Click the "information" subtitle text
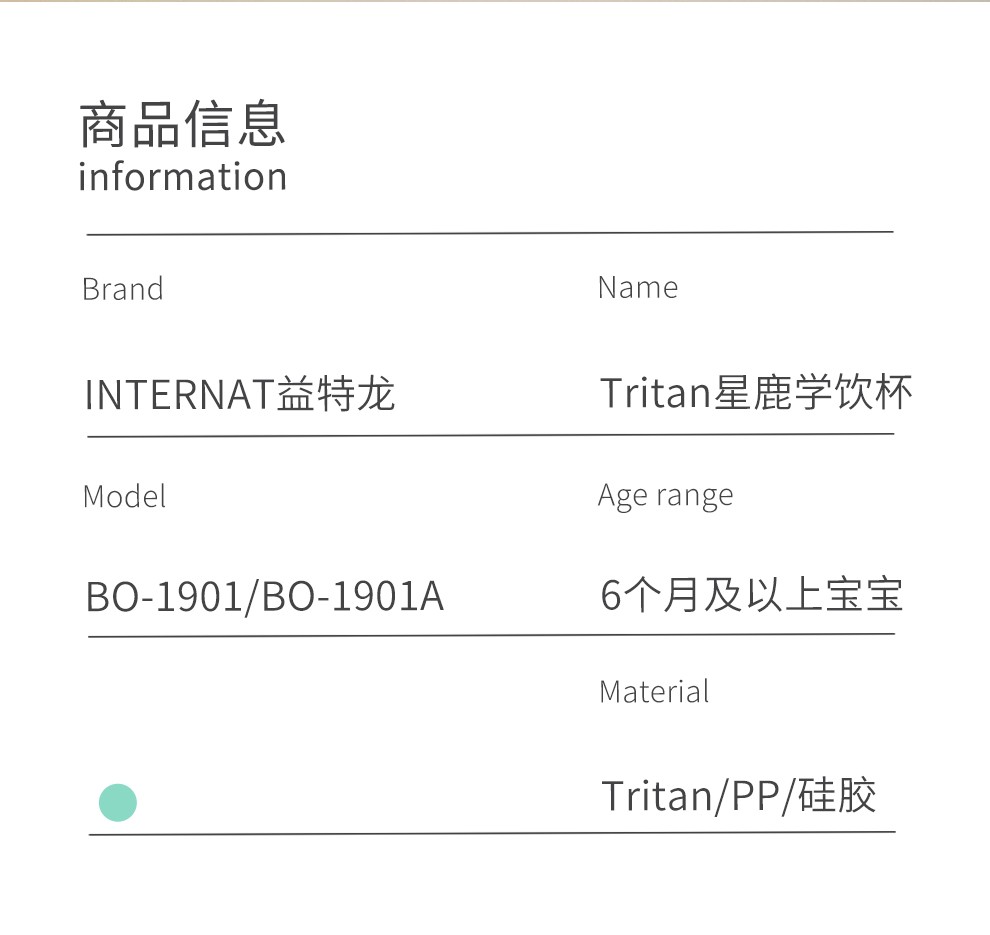Image resolution: width=990 pixels, height=935 pixels. point(183,177)
